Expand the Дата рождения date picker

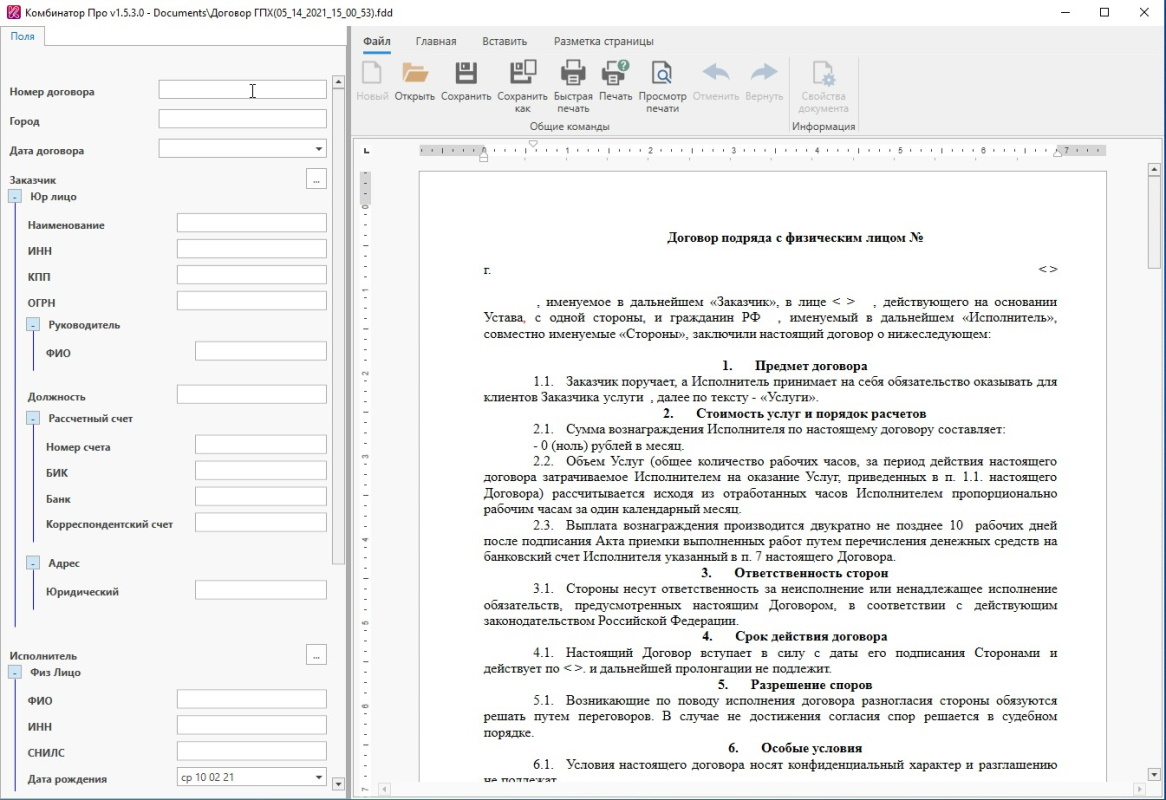coord(319,777)
